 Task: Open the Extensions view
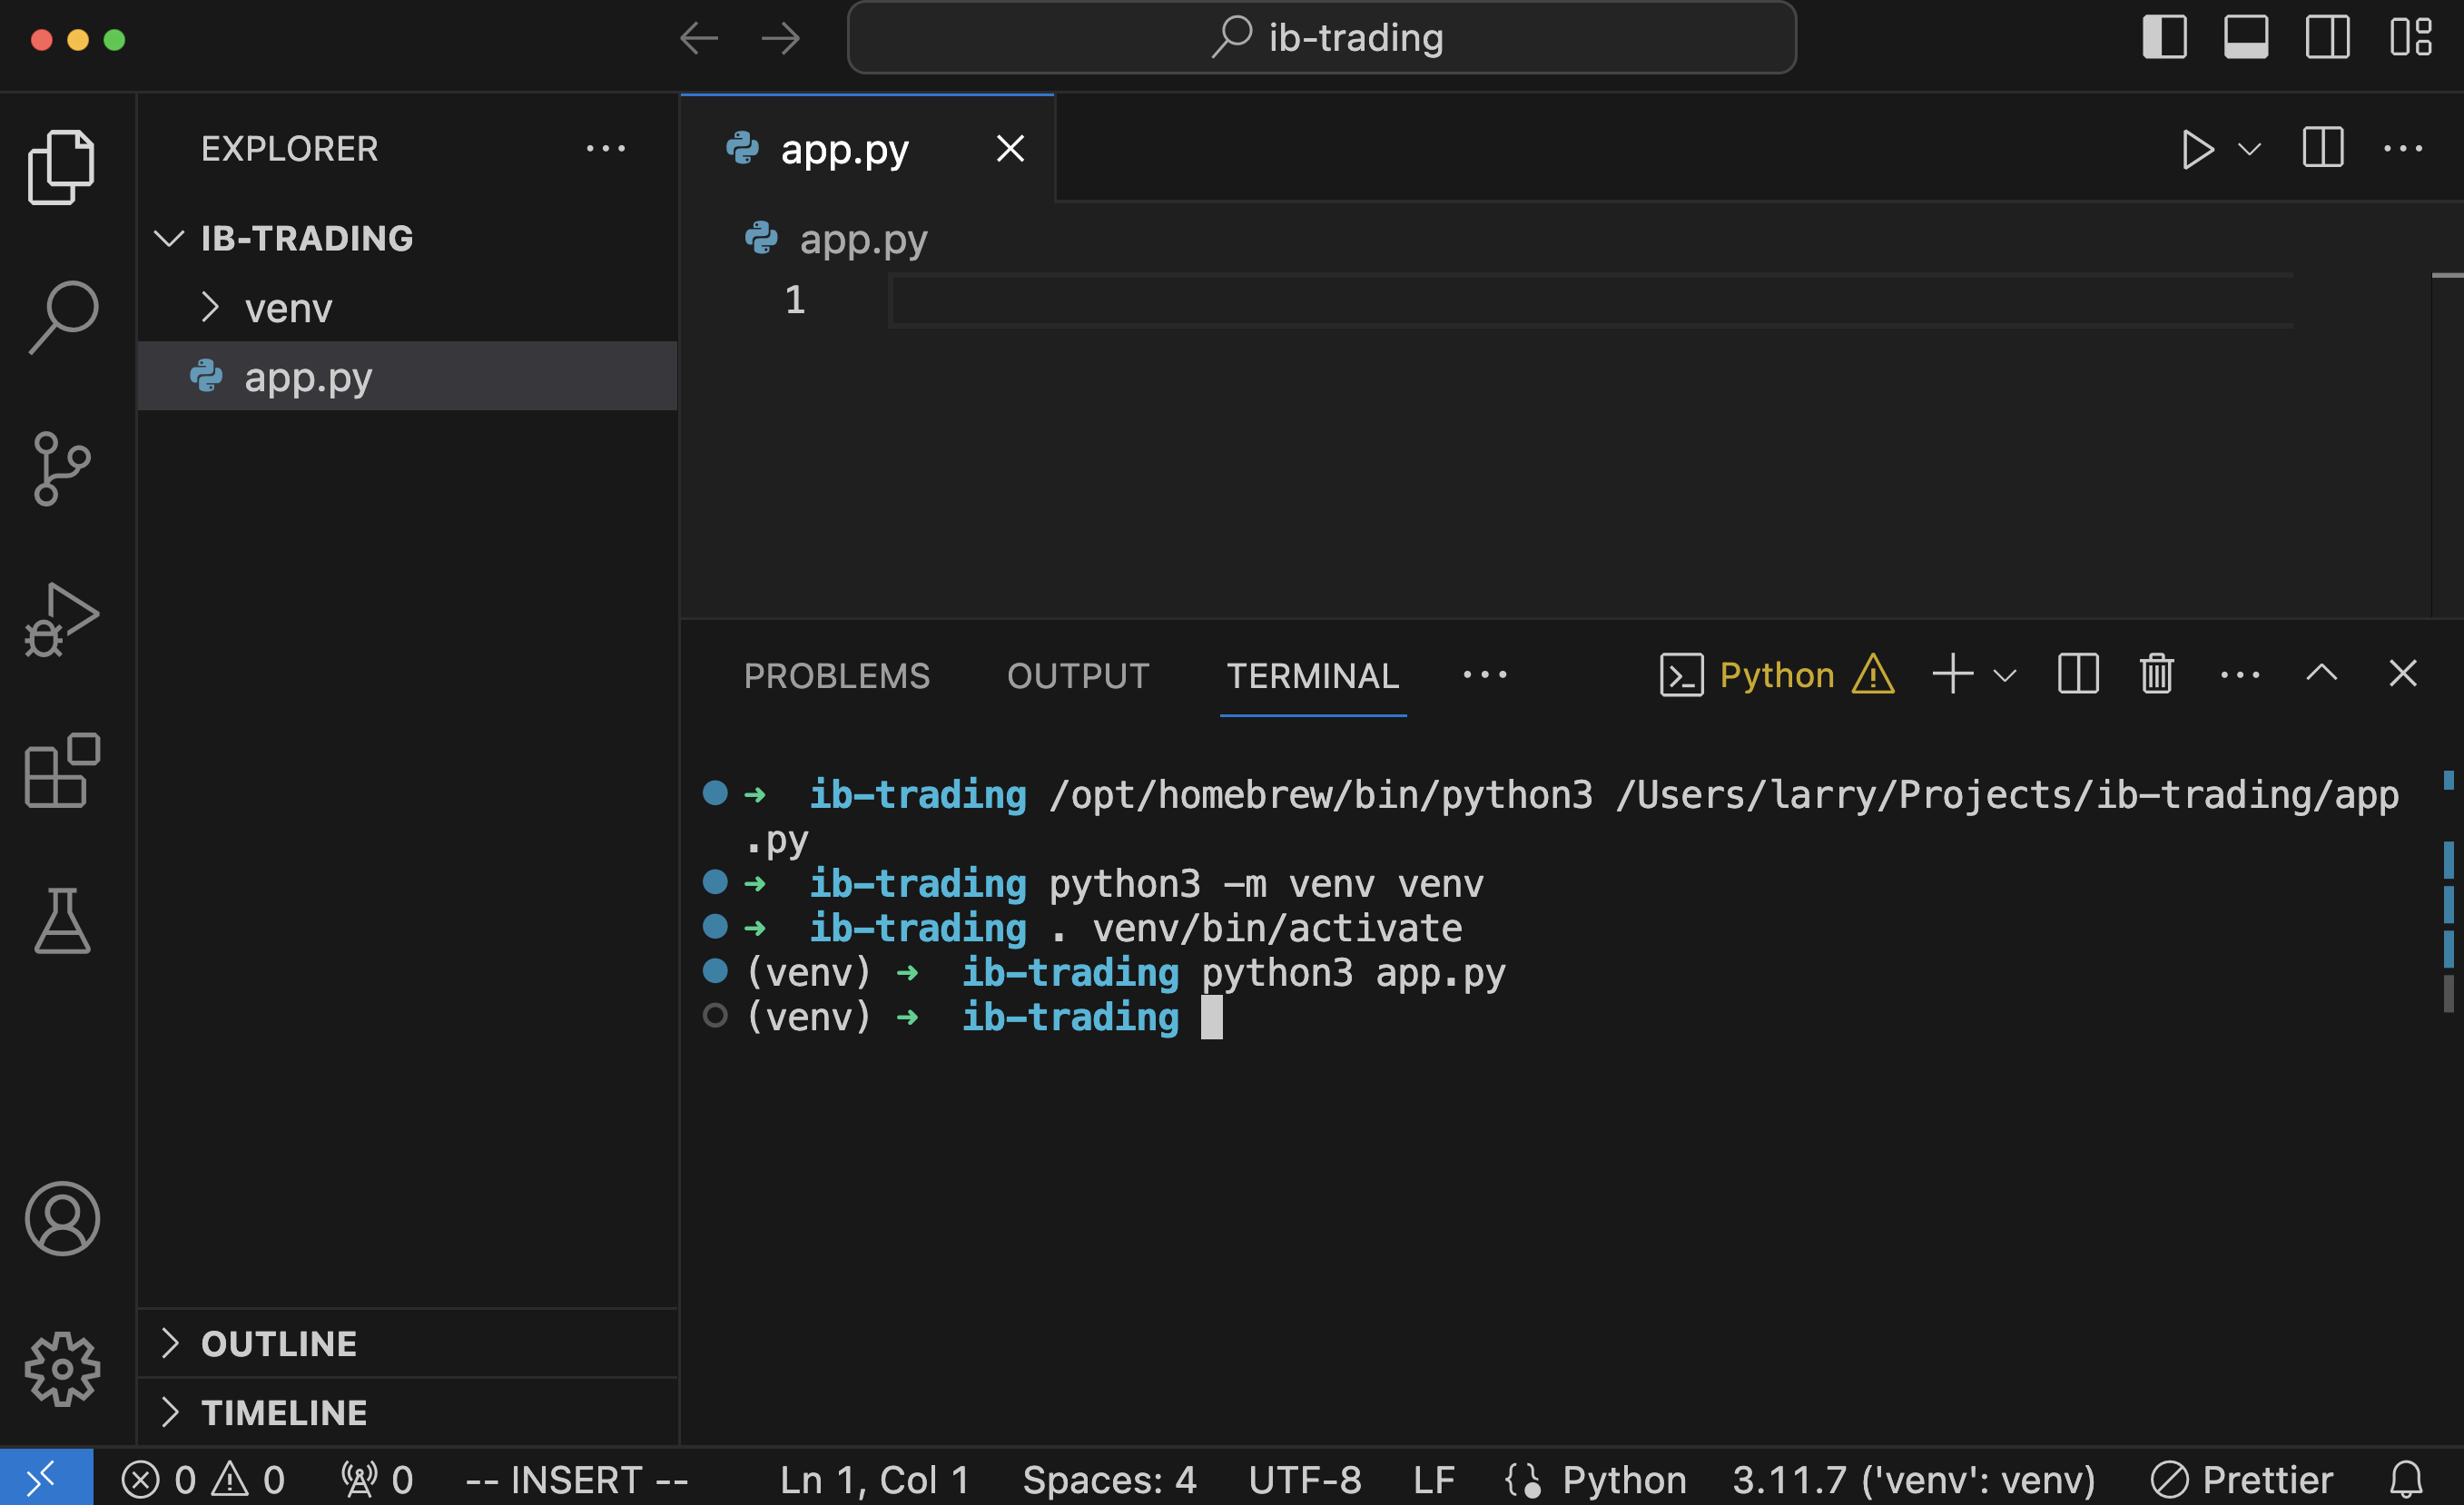[62, 769]
